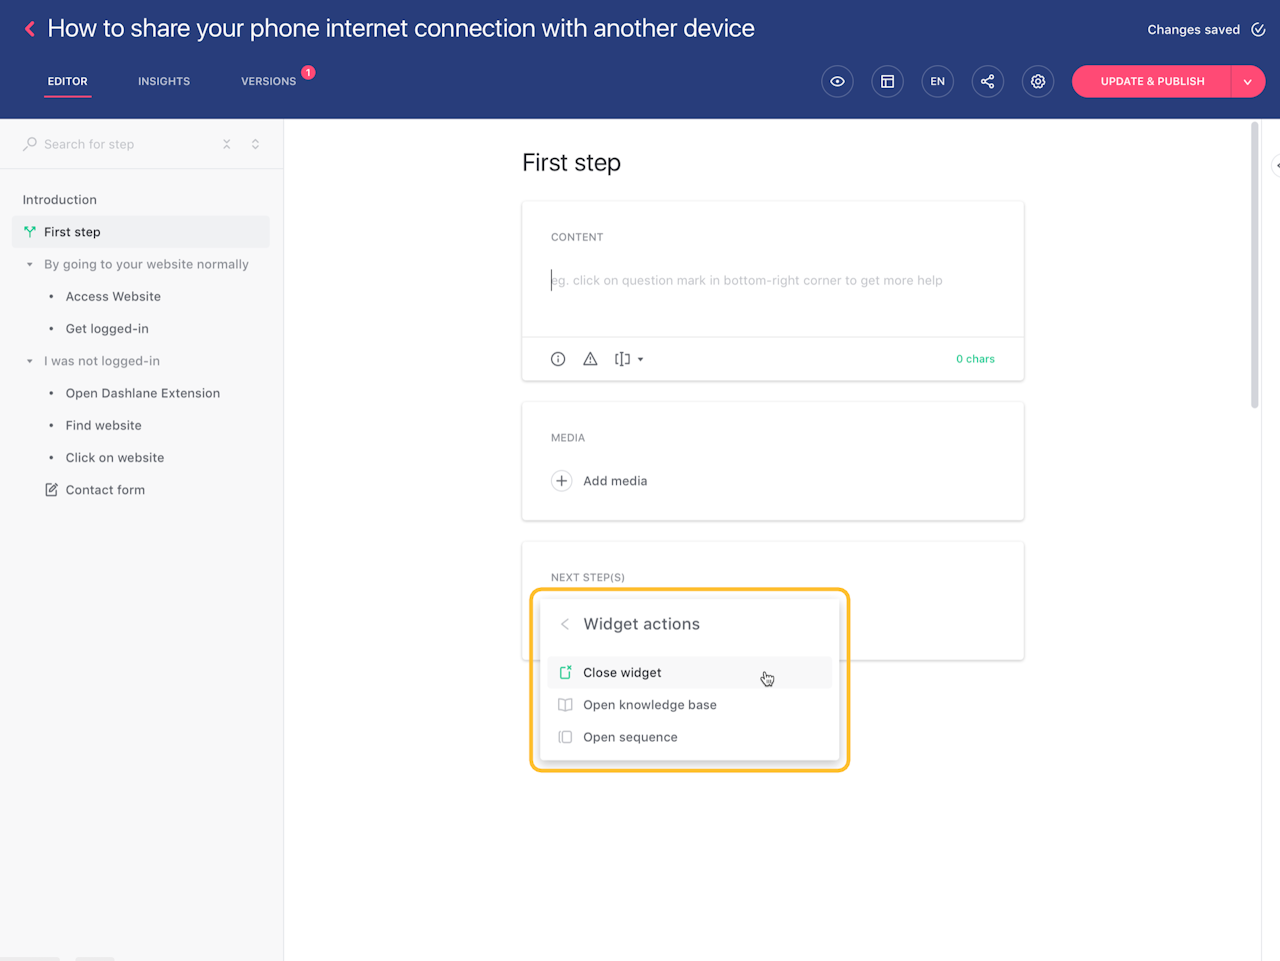This screenshot has width=1280, height=961.
Task: Click the Update & Publish button
Action: pos(1152,82)
